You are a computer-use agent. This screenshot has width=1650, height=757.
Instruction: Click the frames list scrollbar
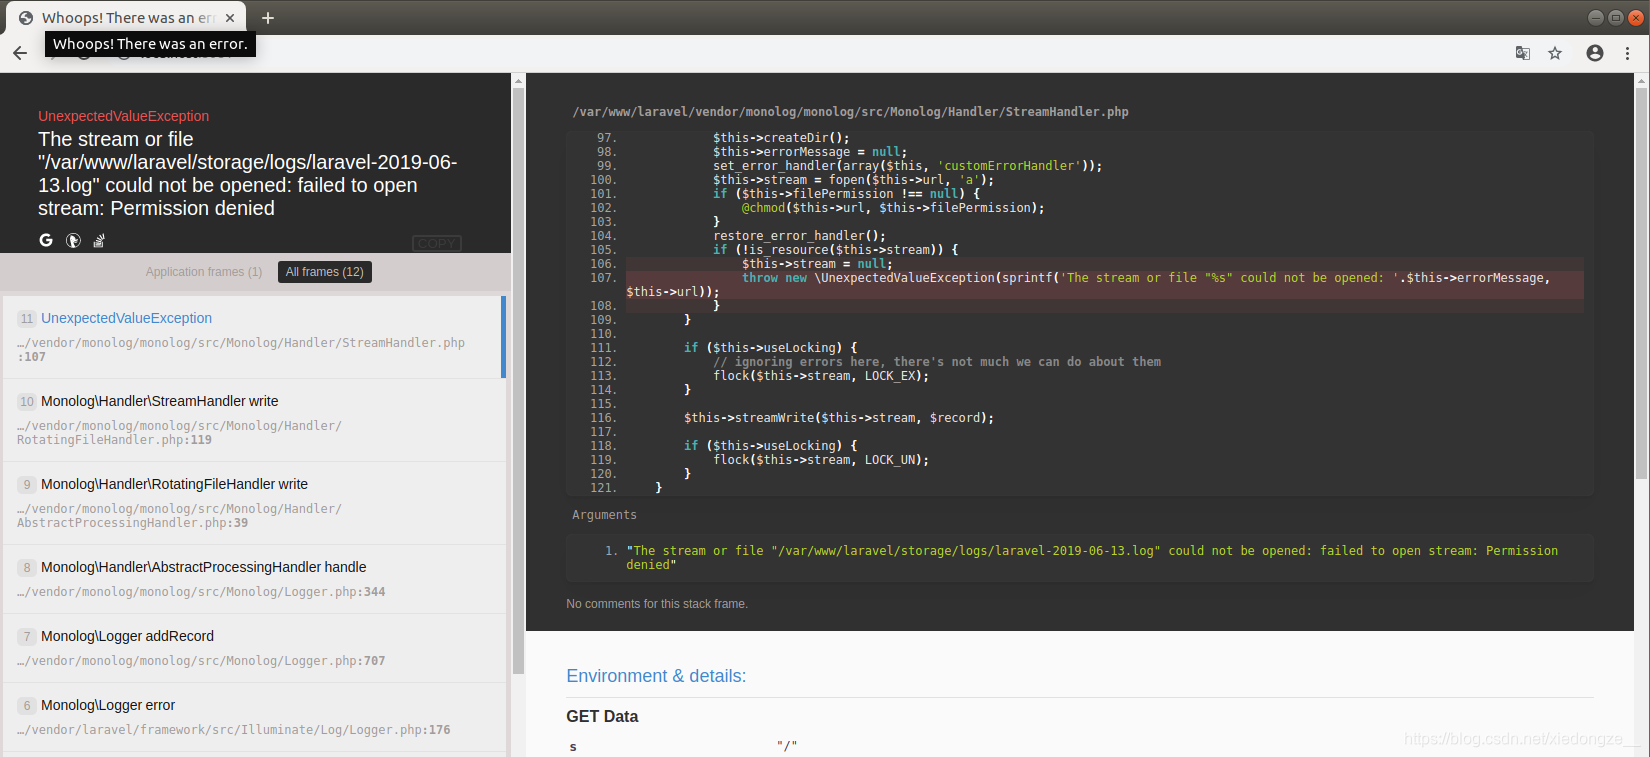click(518, 380)
